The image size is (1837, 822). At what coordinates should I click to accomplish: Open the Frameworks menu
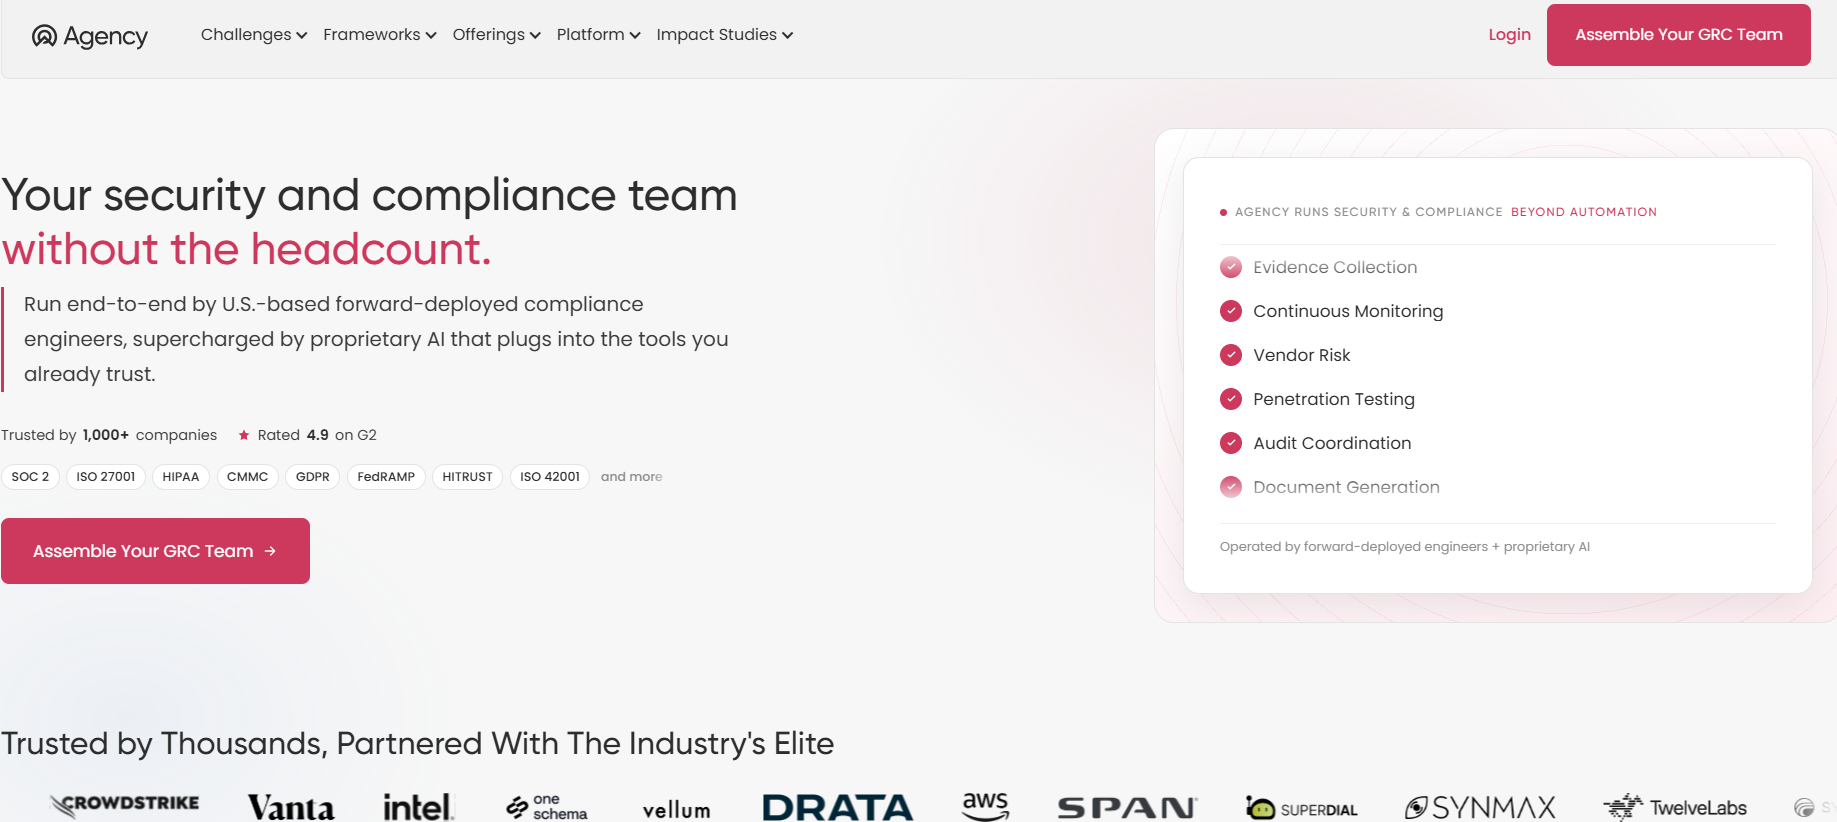coord(380,35)
